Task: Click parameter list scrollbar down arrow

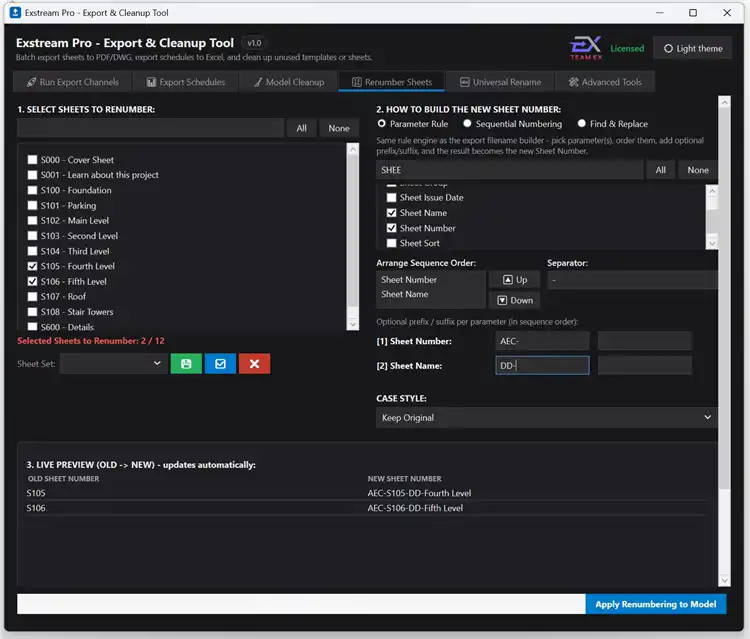Action: point(712,243)
